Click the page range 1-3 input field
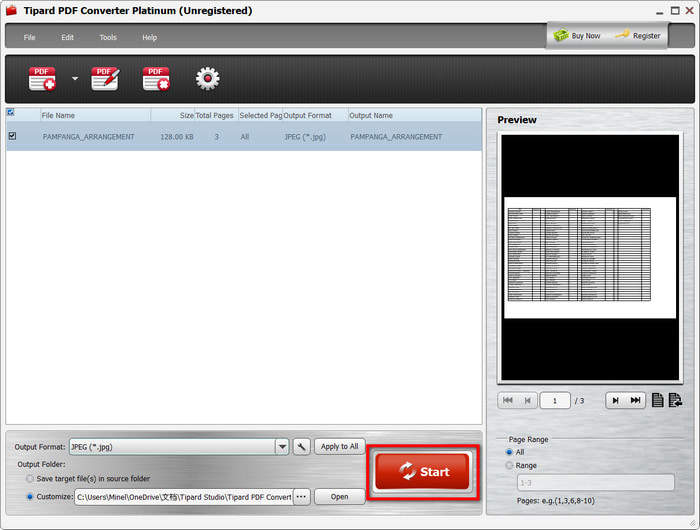 click(x=596, y=483)
